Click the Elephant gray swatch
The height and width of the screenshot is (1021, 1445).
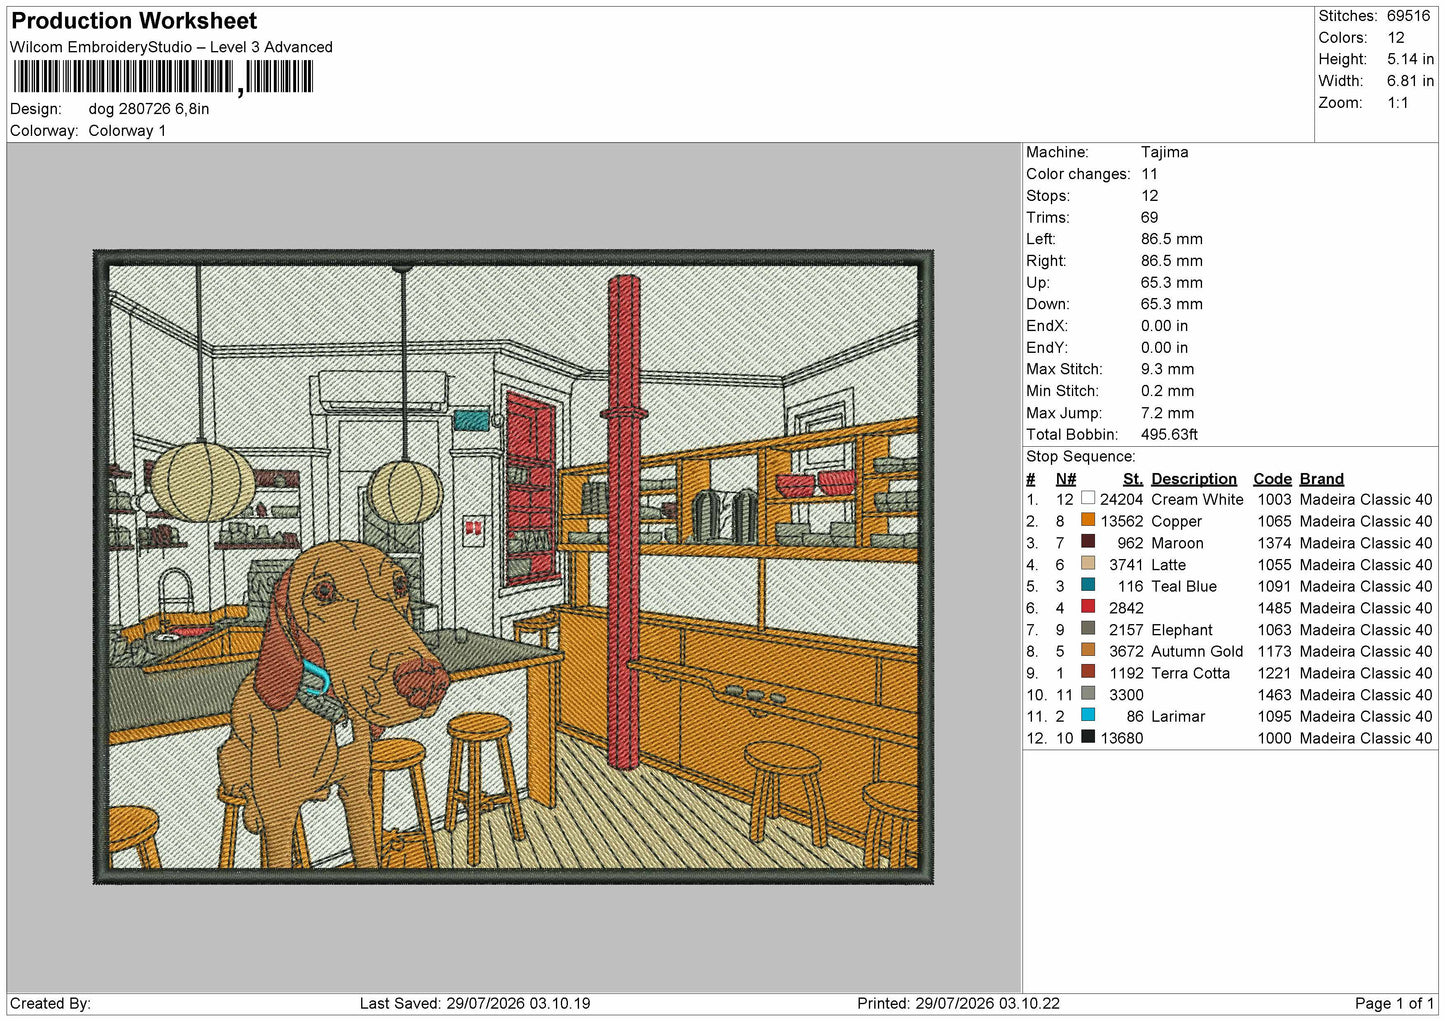point(1088,629)
